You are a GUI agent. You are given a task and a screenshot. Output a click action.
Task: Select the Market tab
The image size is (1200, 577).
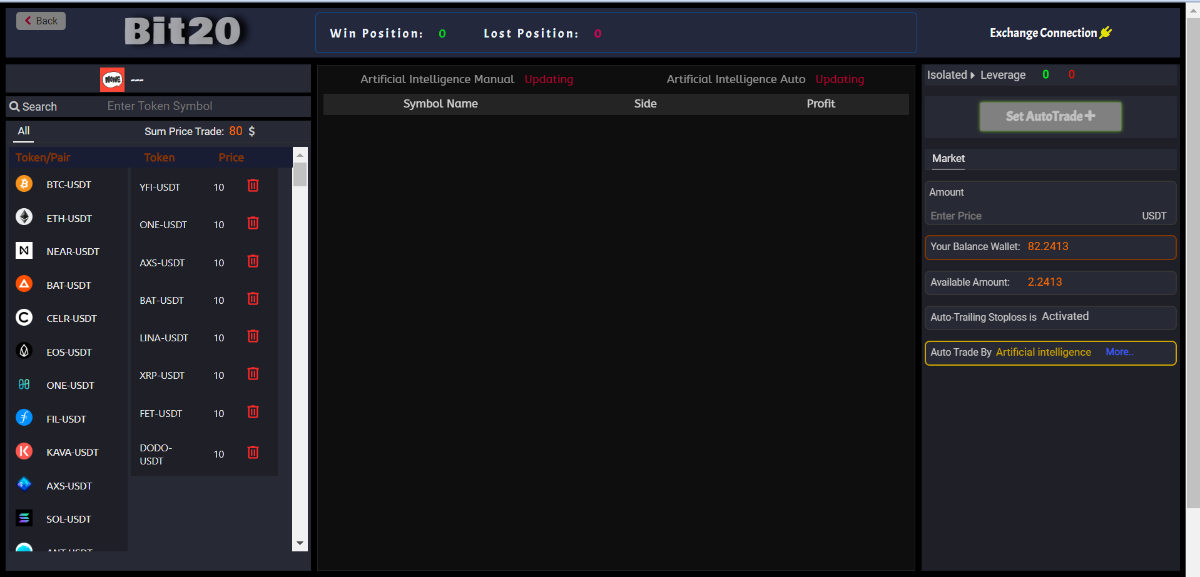(x=948, y=158)
